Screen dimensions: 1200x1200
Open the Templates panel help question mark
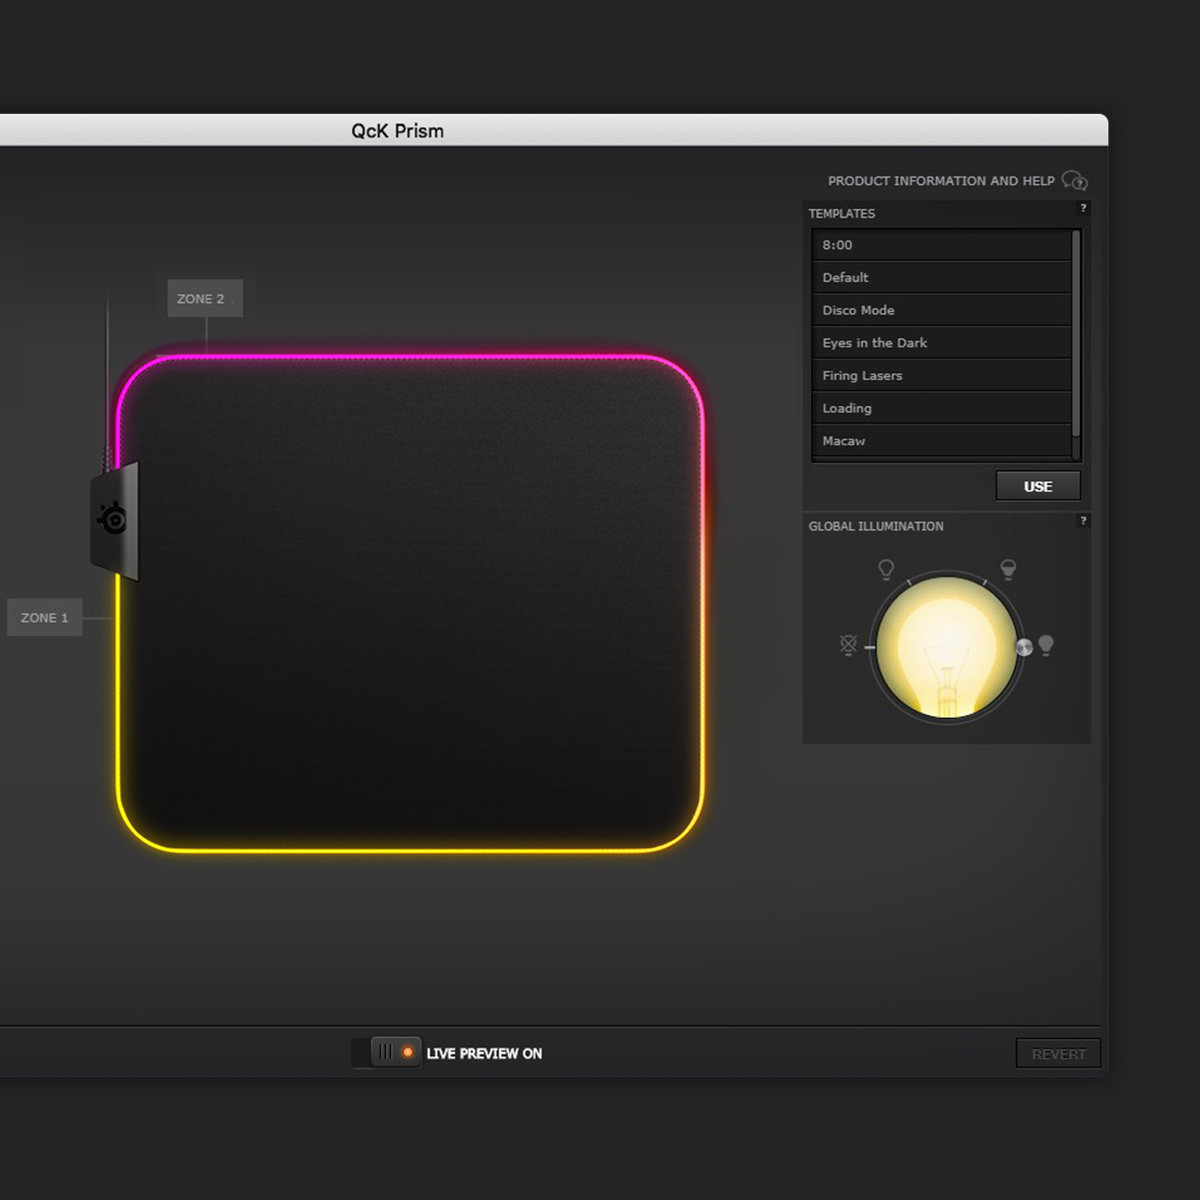click(x=1083, y=208)
